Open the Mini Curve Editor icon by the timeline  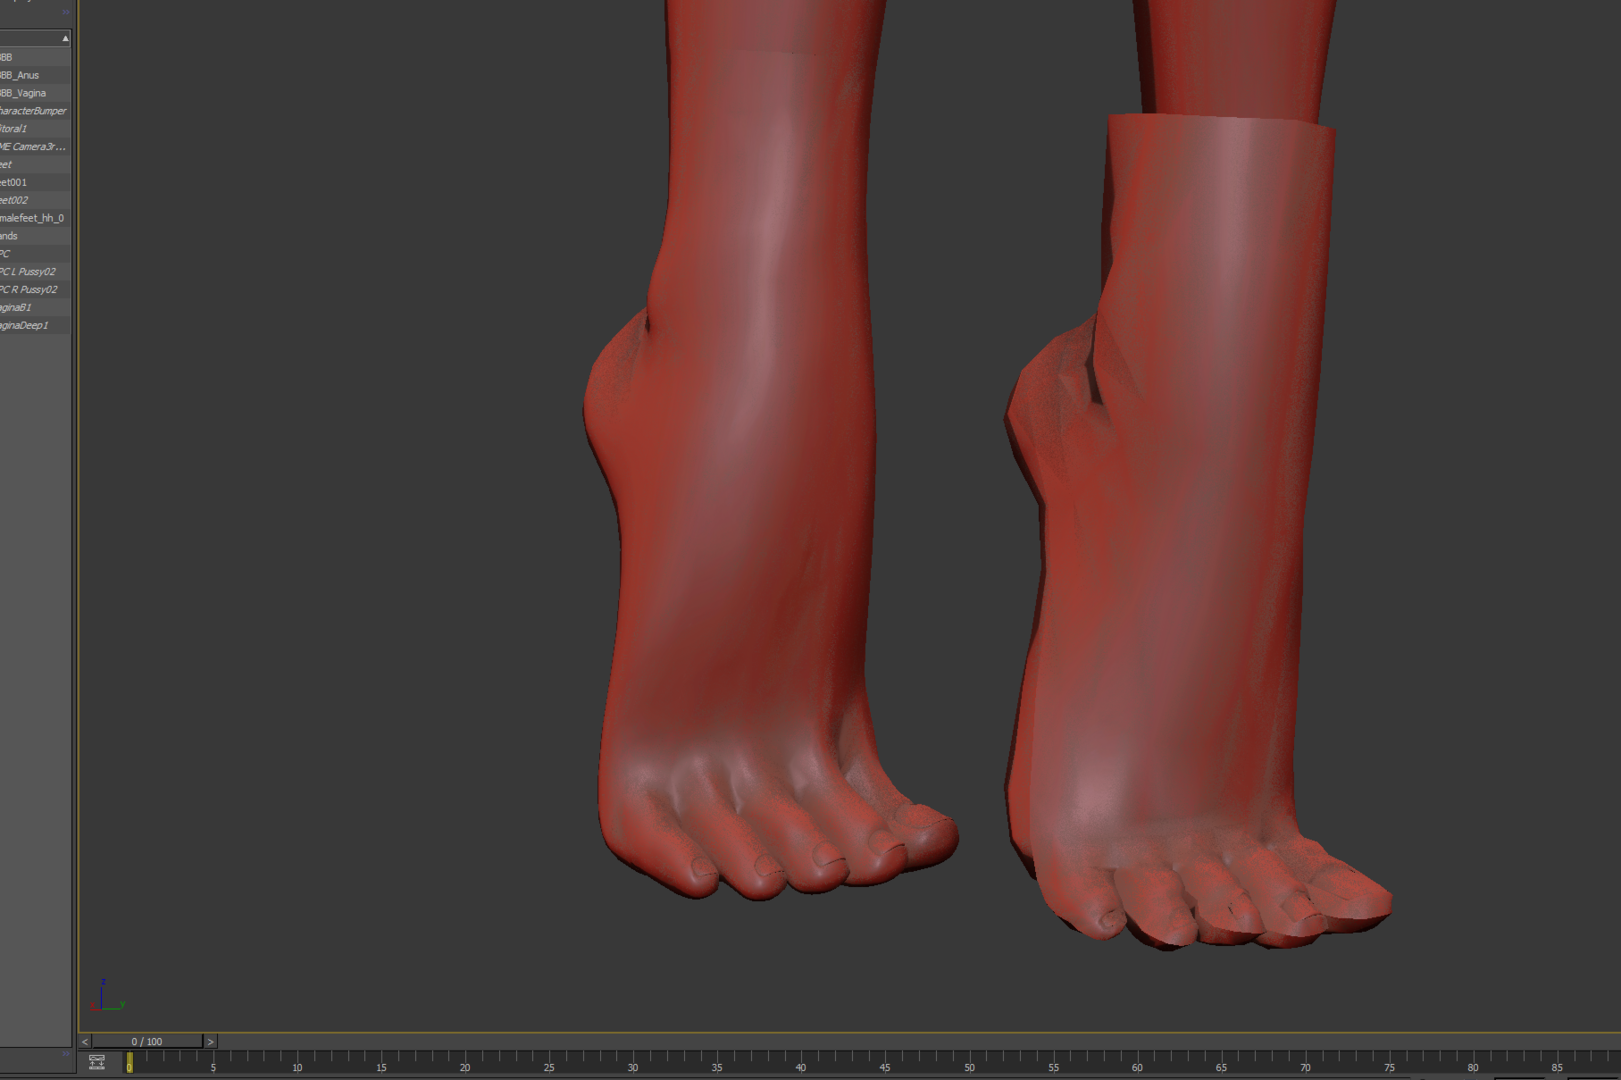(x=97, y=1062)
